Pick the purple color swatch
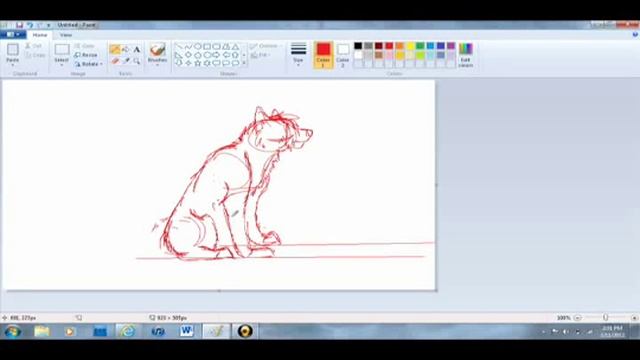The image size is (640, 360). [451, 46]
